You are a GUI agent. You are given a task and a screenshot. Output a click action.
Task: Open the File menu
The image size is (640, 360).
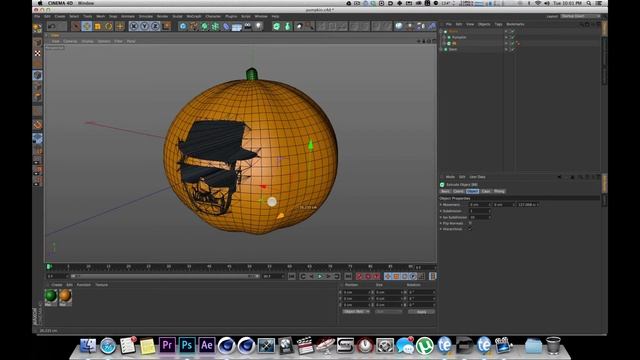tap(37, 16)
